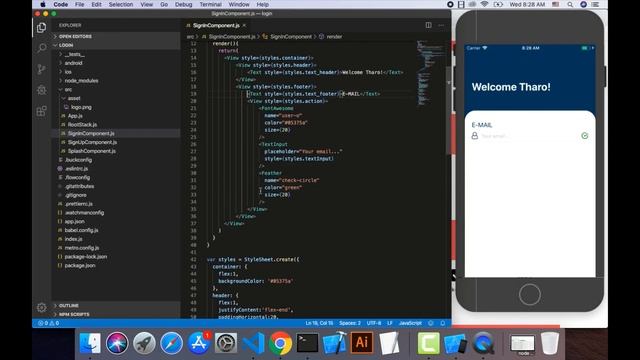Open Adobe Illustrator from the Dock
The width and height of the screenshot is (640, 360).
362,343
